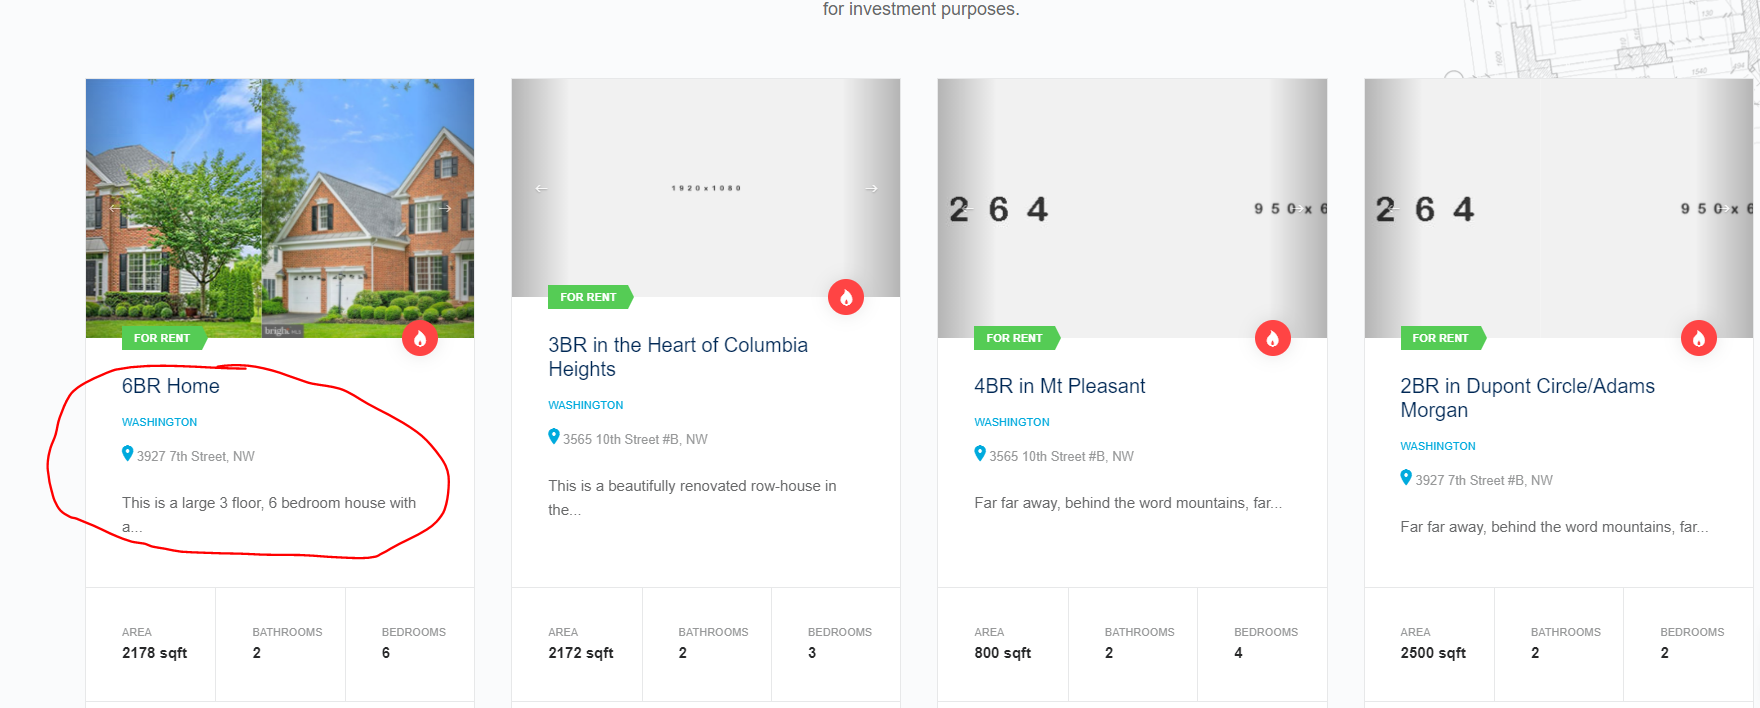Click the fire icon on 6BR Home card
Image resolution: width=1760 pixels, height=708 pixels.
click(x=420, y=339)
